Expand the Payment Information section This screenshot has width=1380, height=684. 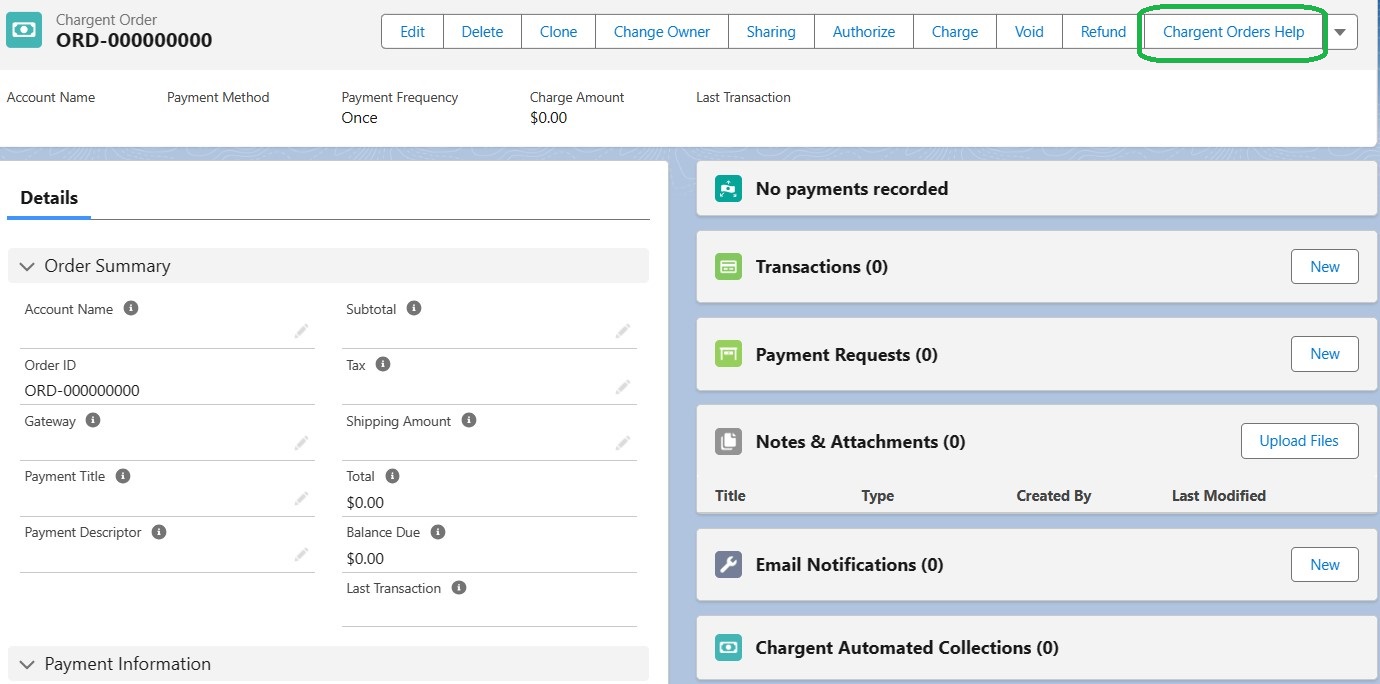pyautogui.click(x=27, y=663)
